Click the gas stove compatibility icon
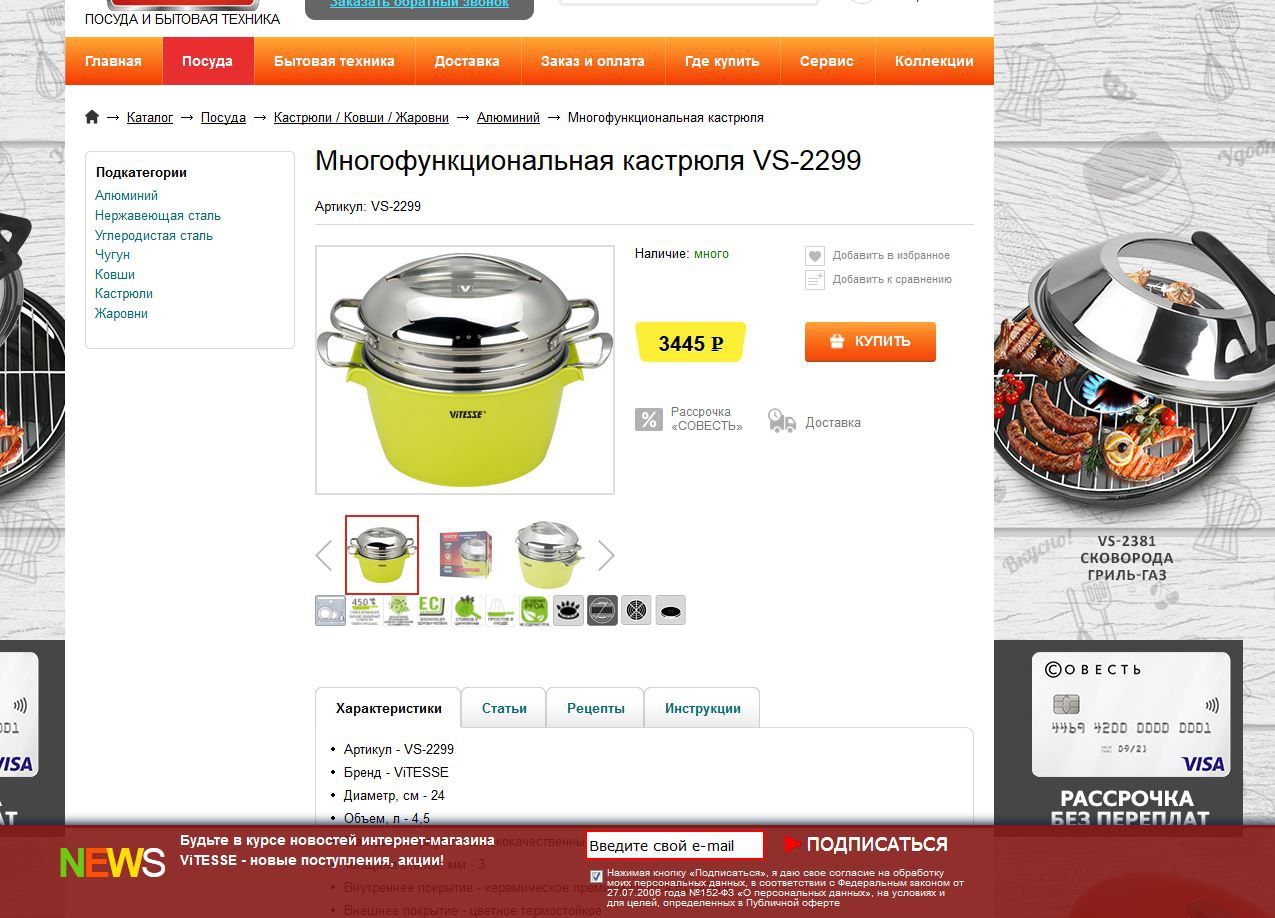Image resolution: width=1275 pixels, height=918 pixels. (x=568, y=610)
